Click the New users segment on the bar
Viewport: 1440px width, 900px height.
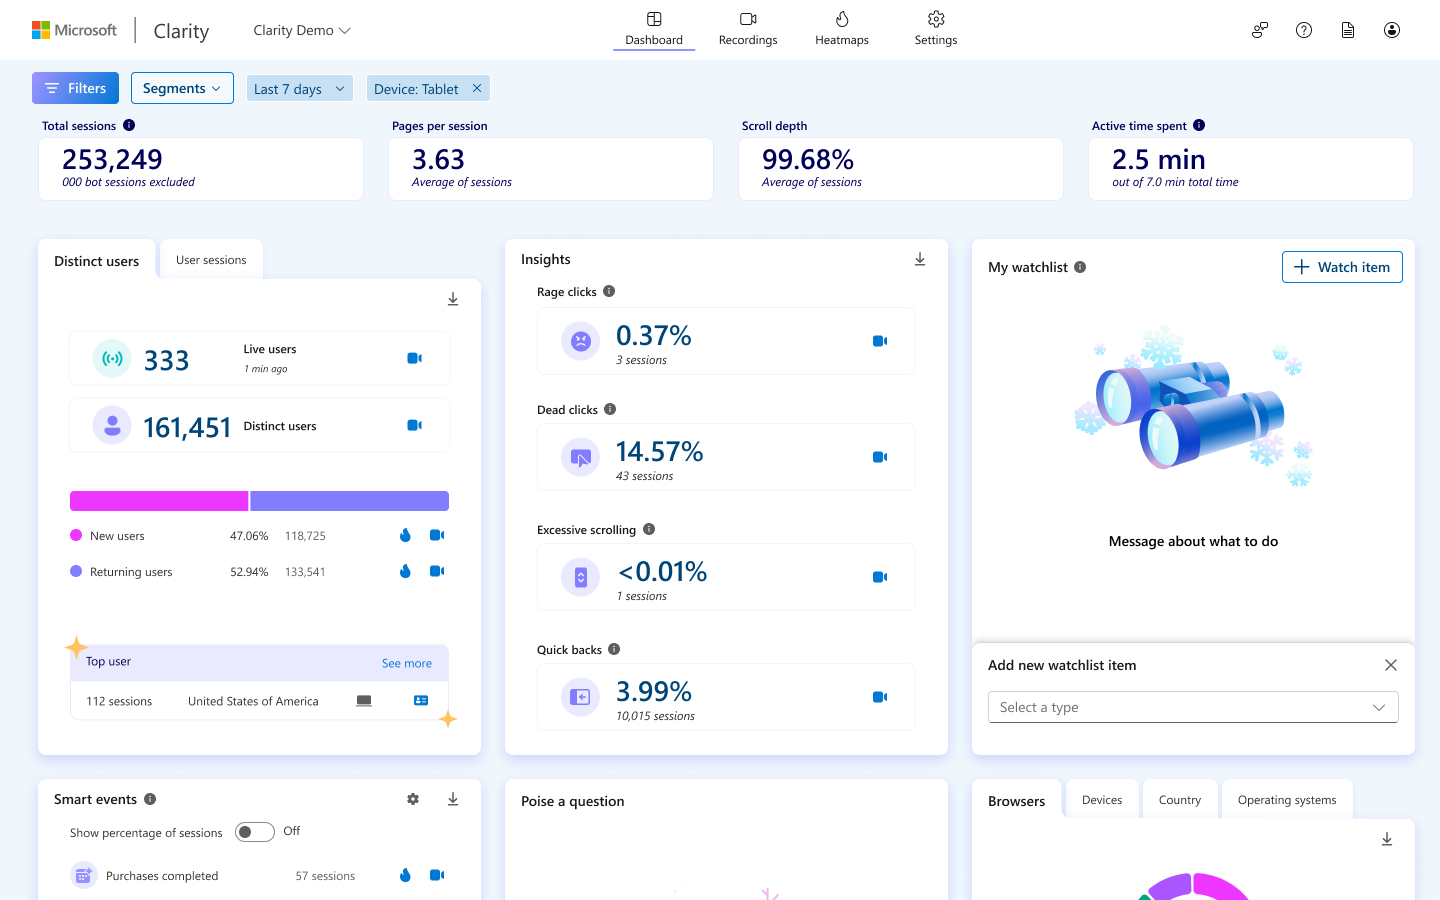click(x=158, y=500)
